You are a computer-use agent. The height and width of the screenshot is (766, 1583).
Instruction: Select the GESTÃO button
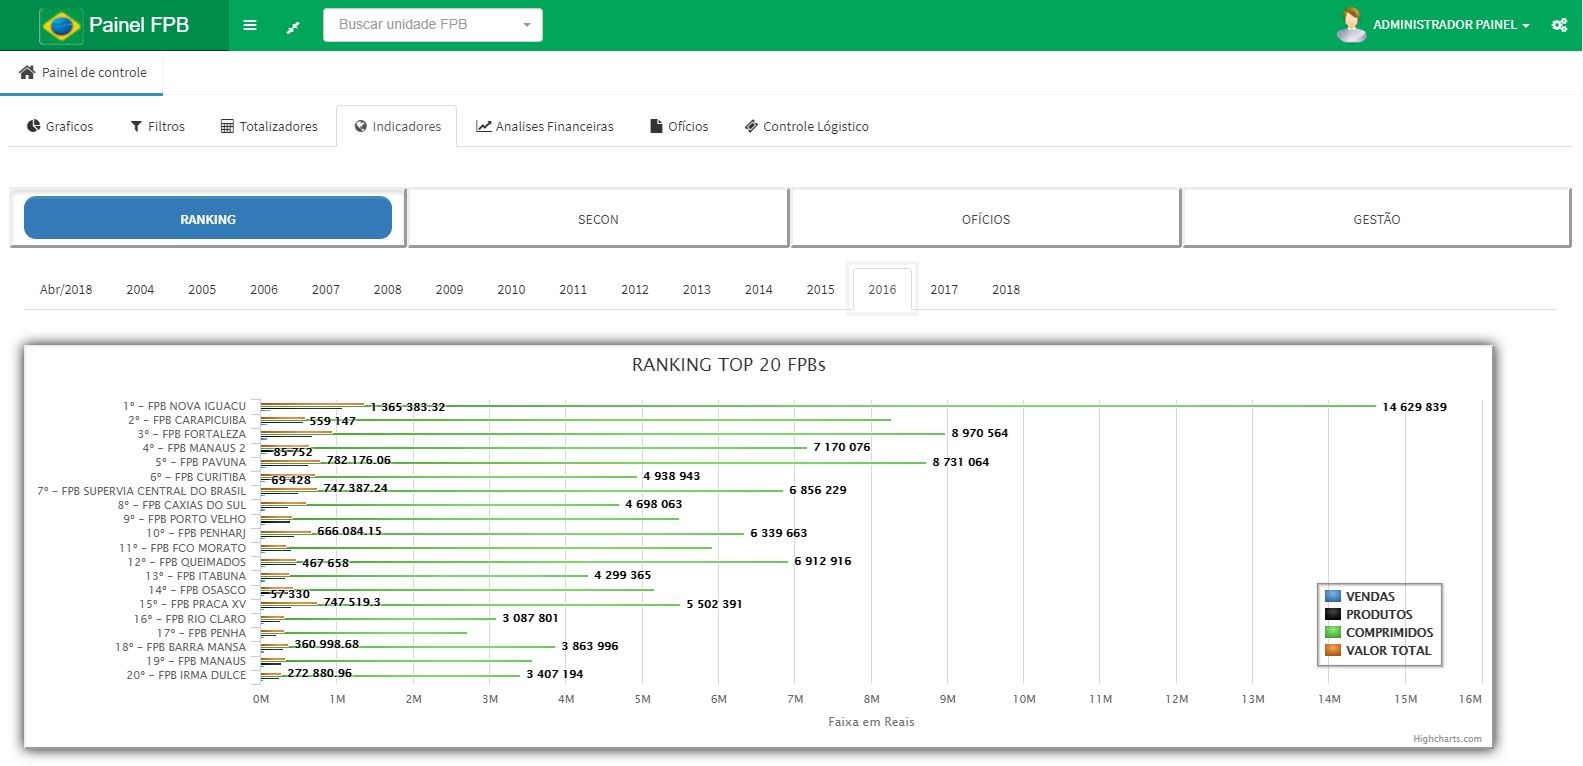[1377, 219]
